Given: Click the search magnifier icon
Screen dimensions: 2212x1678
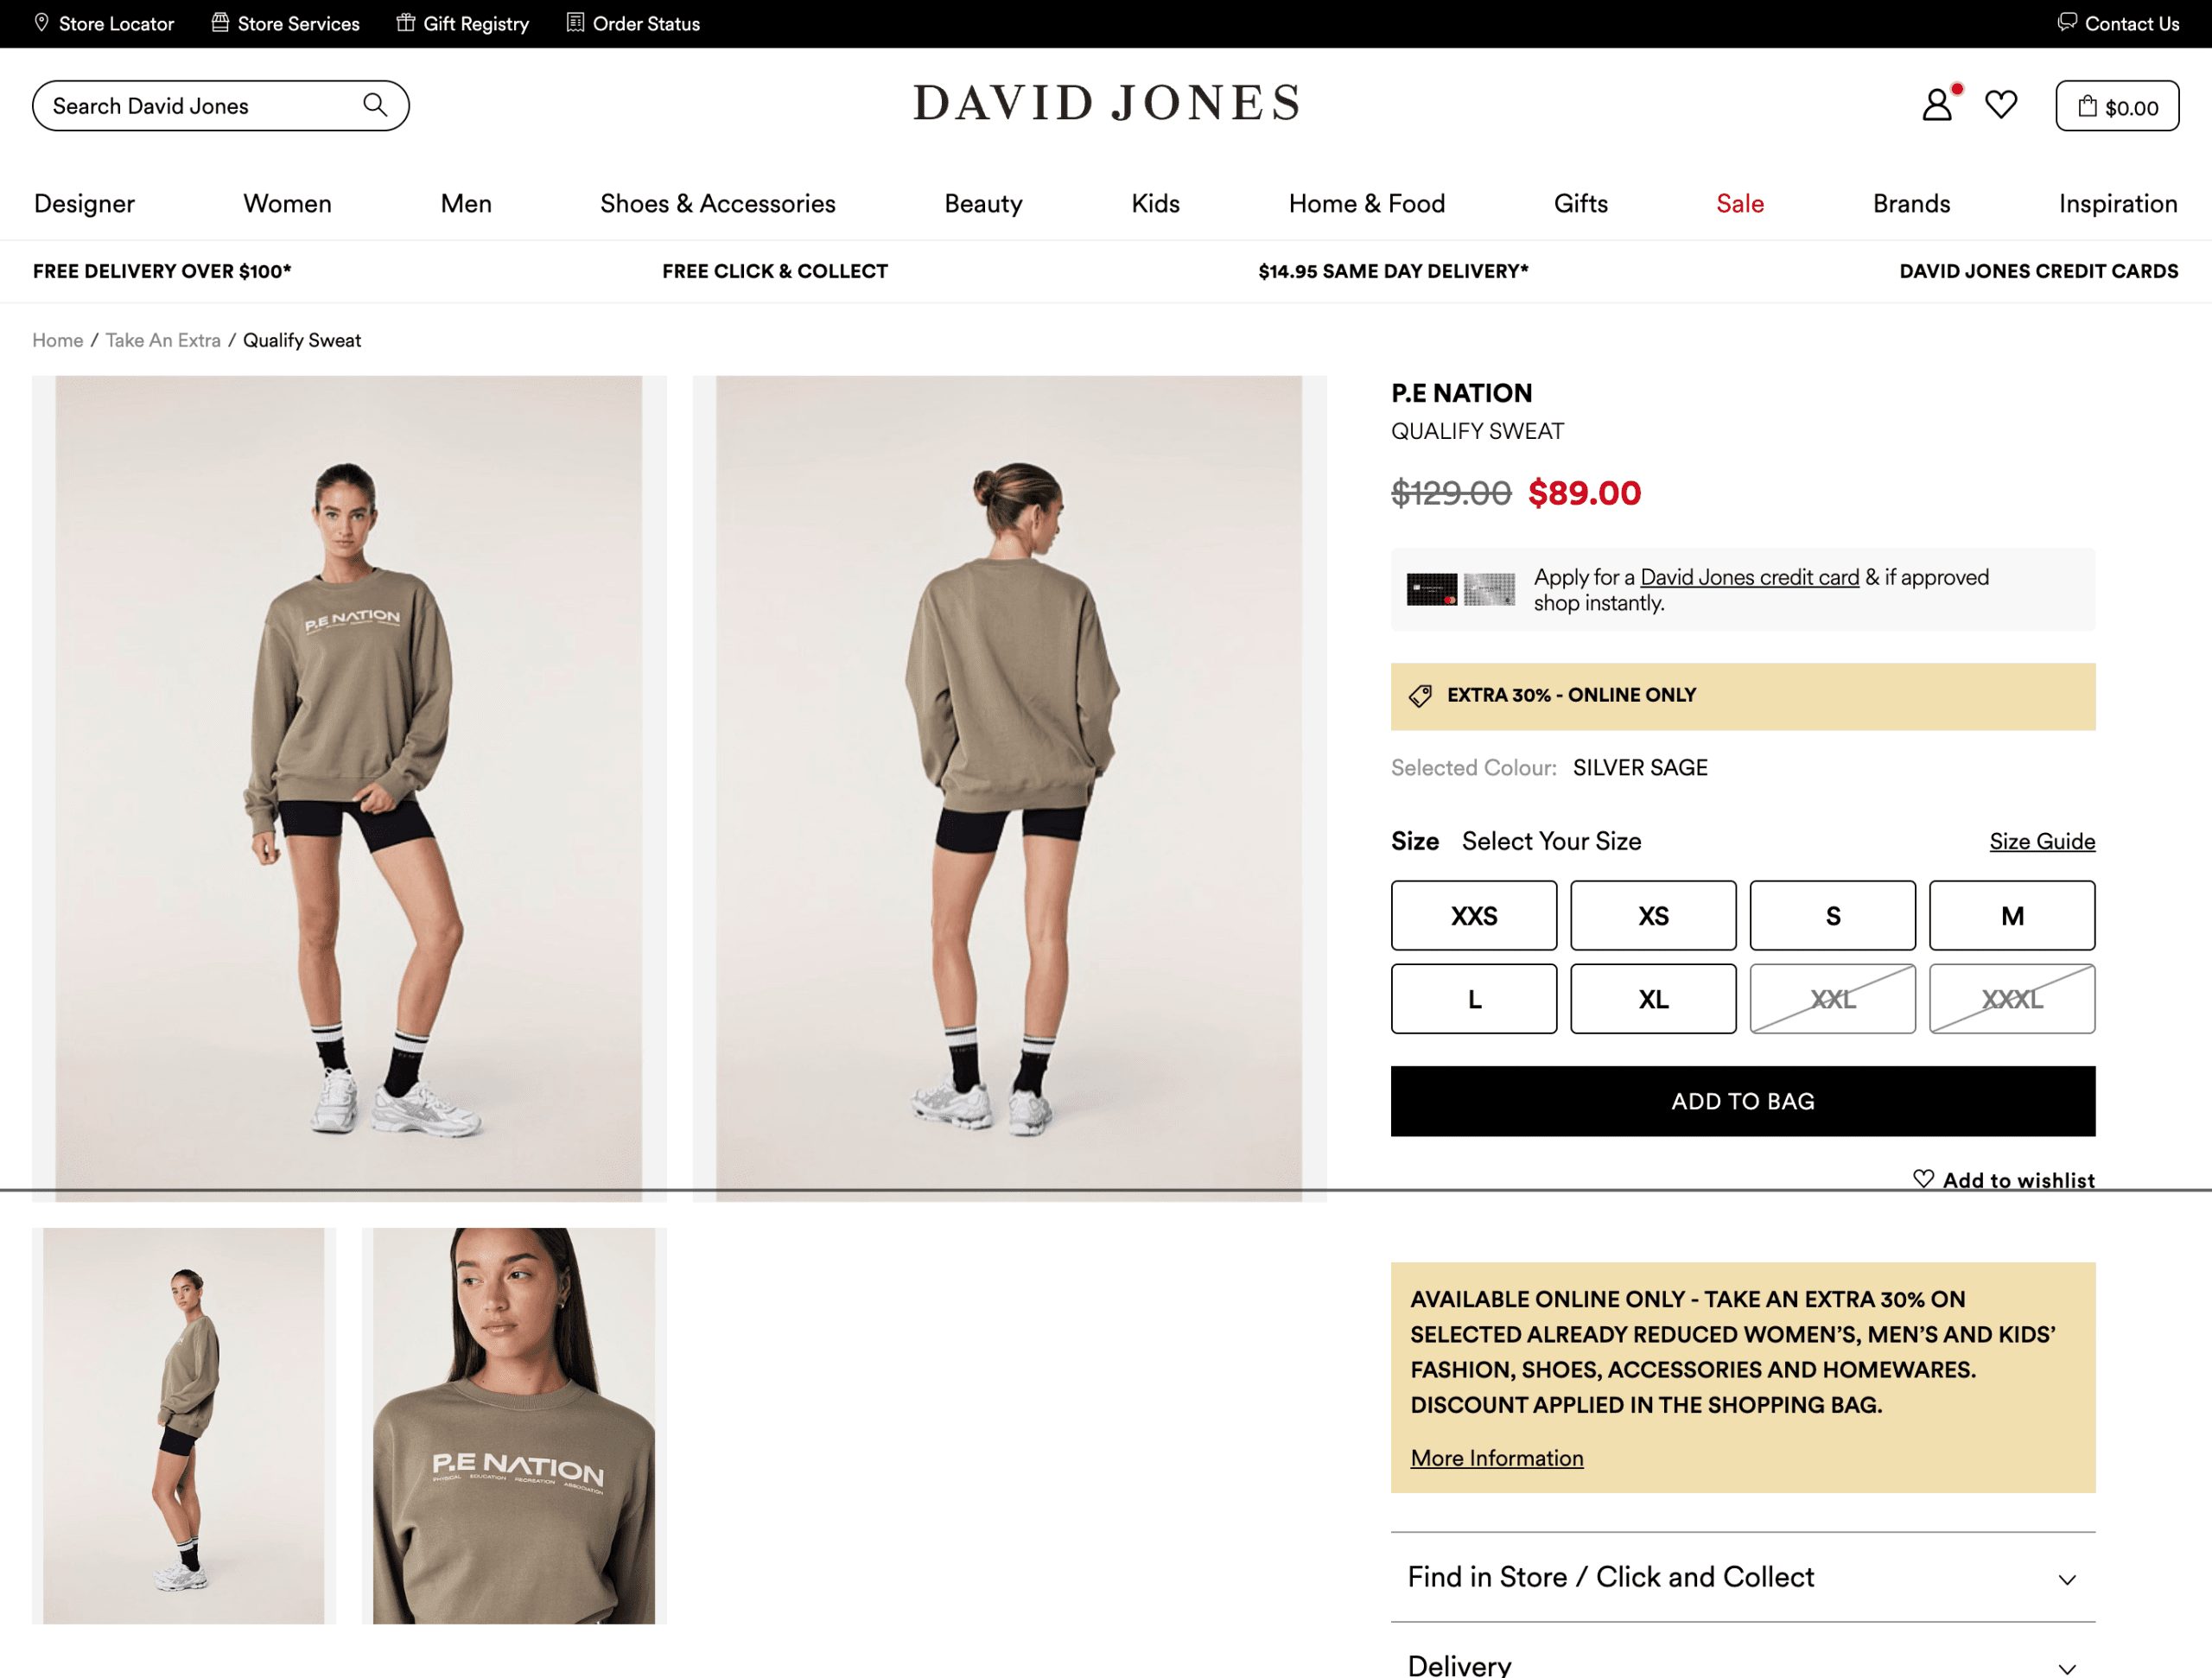Looking at the screenshot, I should (375, 105).
